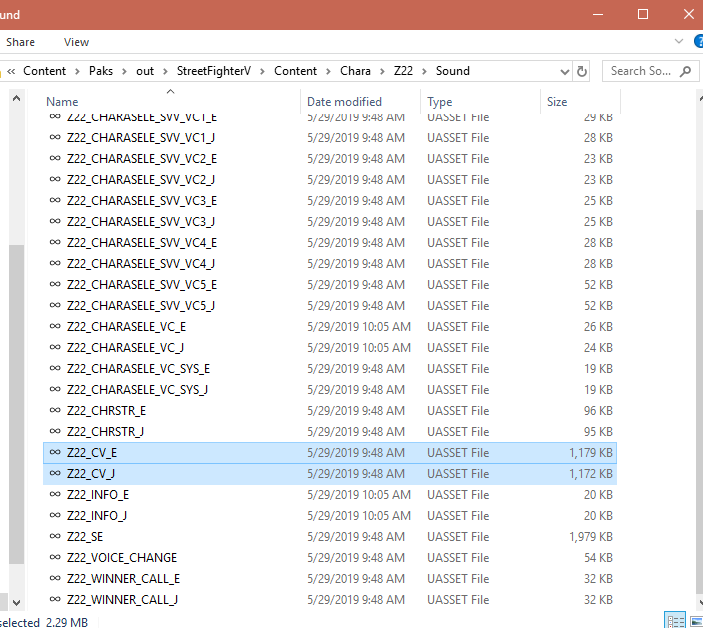The width and height of the screenshot is (703, 628).
Task: Expand the chevron after Paks breadcrumb
Action: click(124, 71)
